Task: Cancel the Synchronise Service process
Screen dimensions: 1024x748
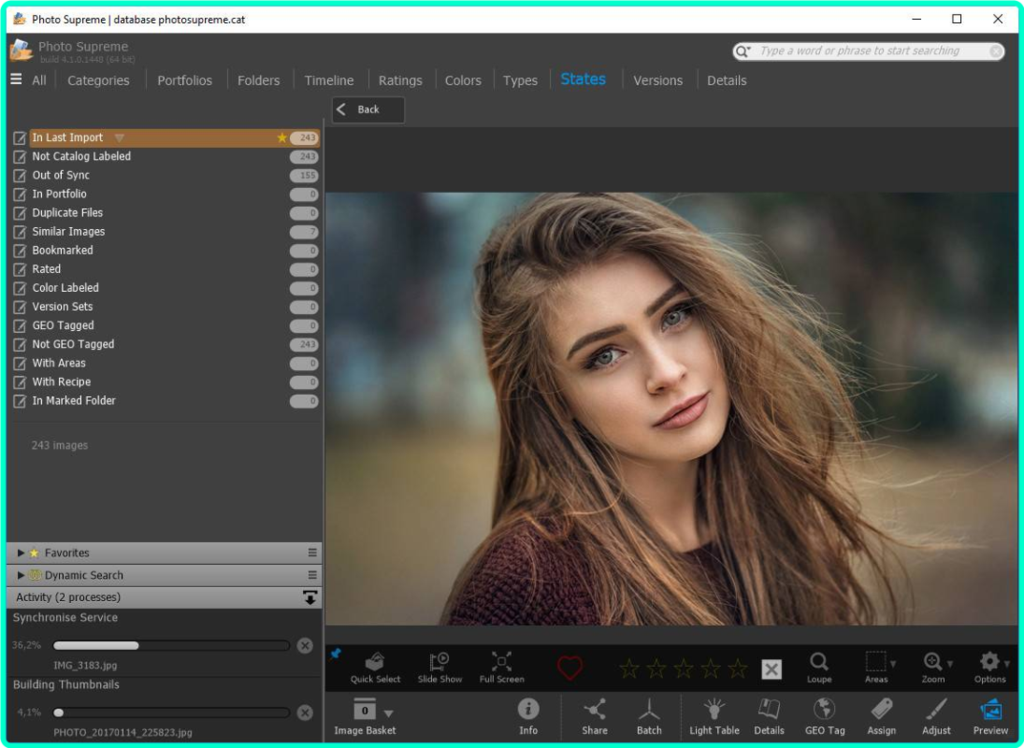Action: (305, 646)
